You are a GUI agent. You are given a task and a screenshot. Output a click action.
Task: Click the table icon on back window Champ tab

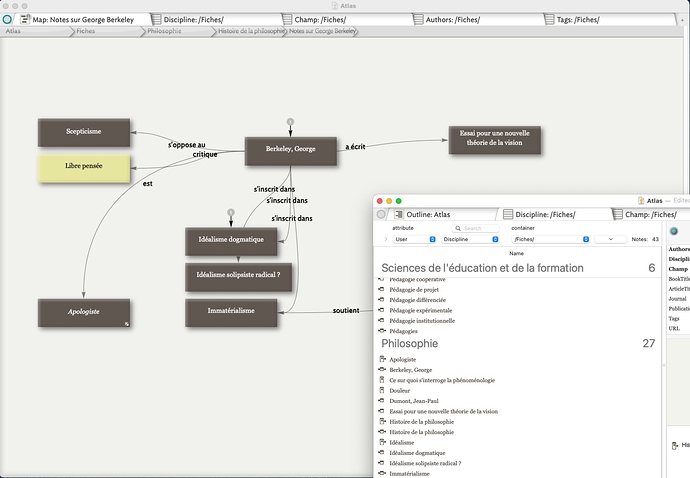pos(287,19)
